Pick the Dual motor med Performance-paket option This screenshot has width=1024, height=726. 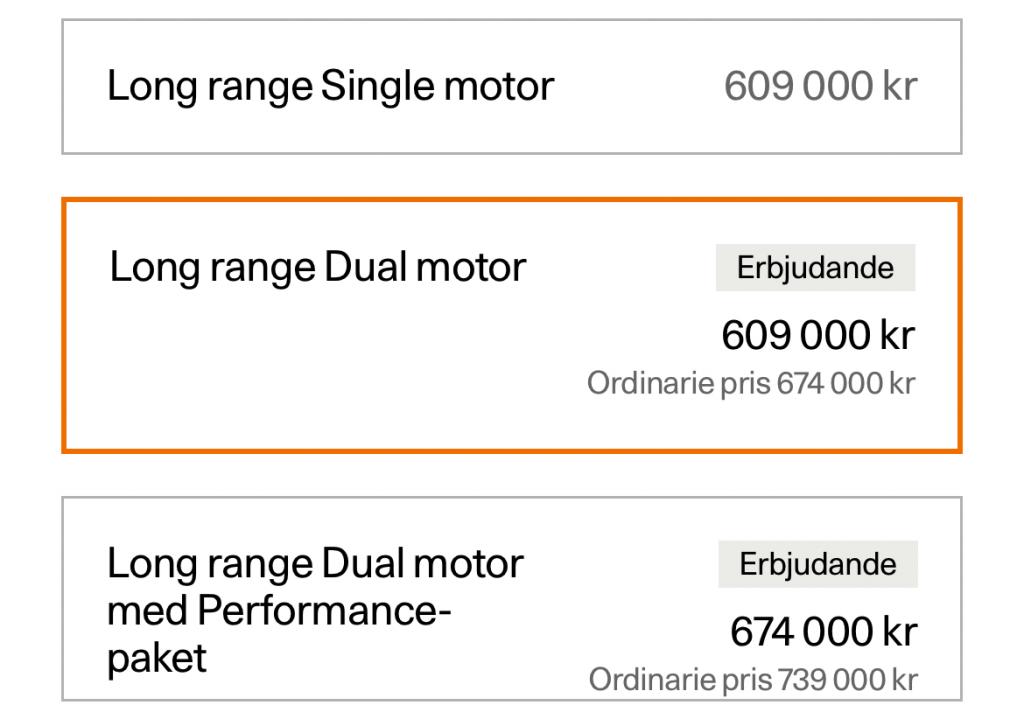511,599
